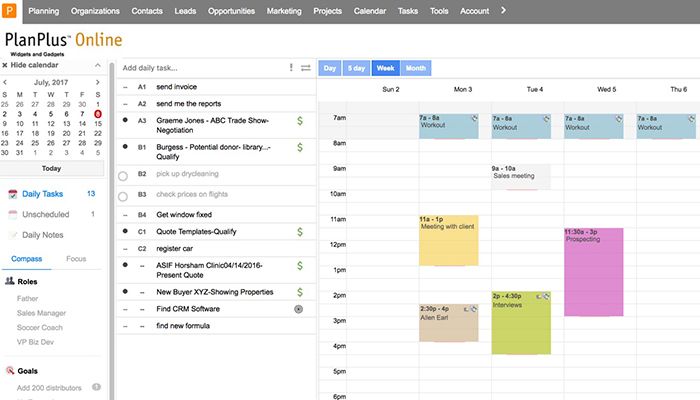
Task: Click the Today button under mini calendar
Action: (52, 168)
